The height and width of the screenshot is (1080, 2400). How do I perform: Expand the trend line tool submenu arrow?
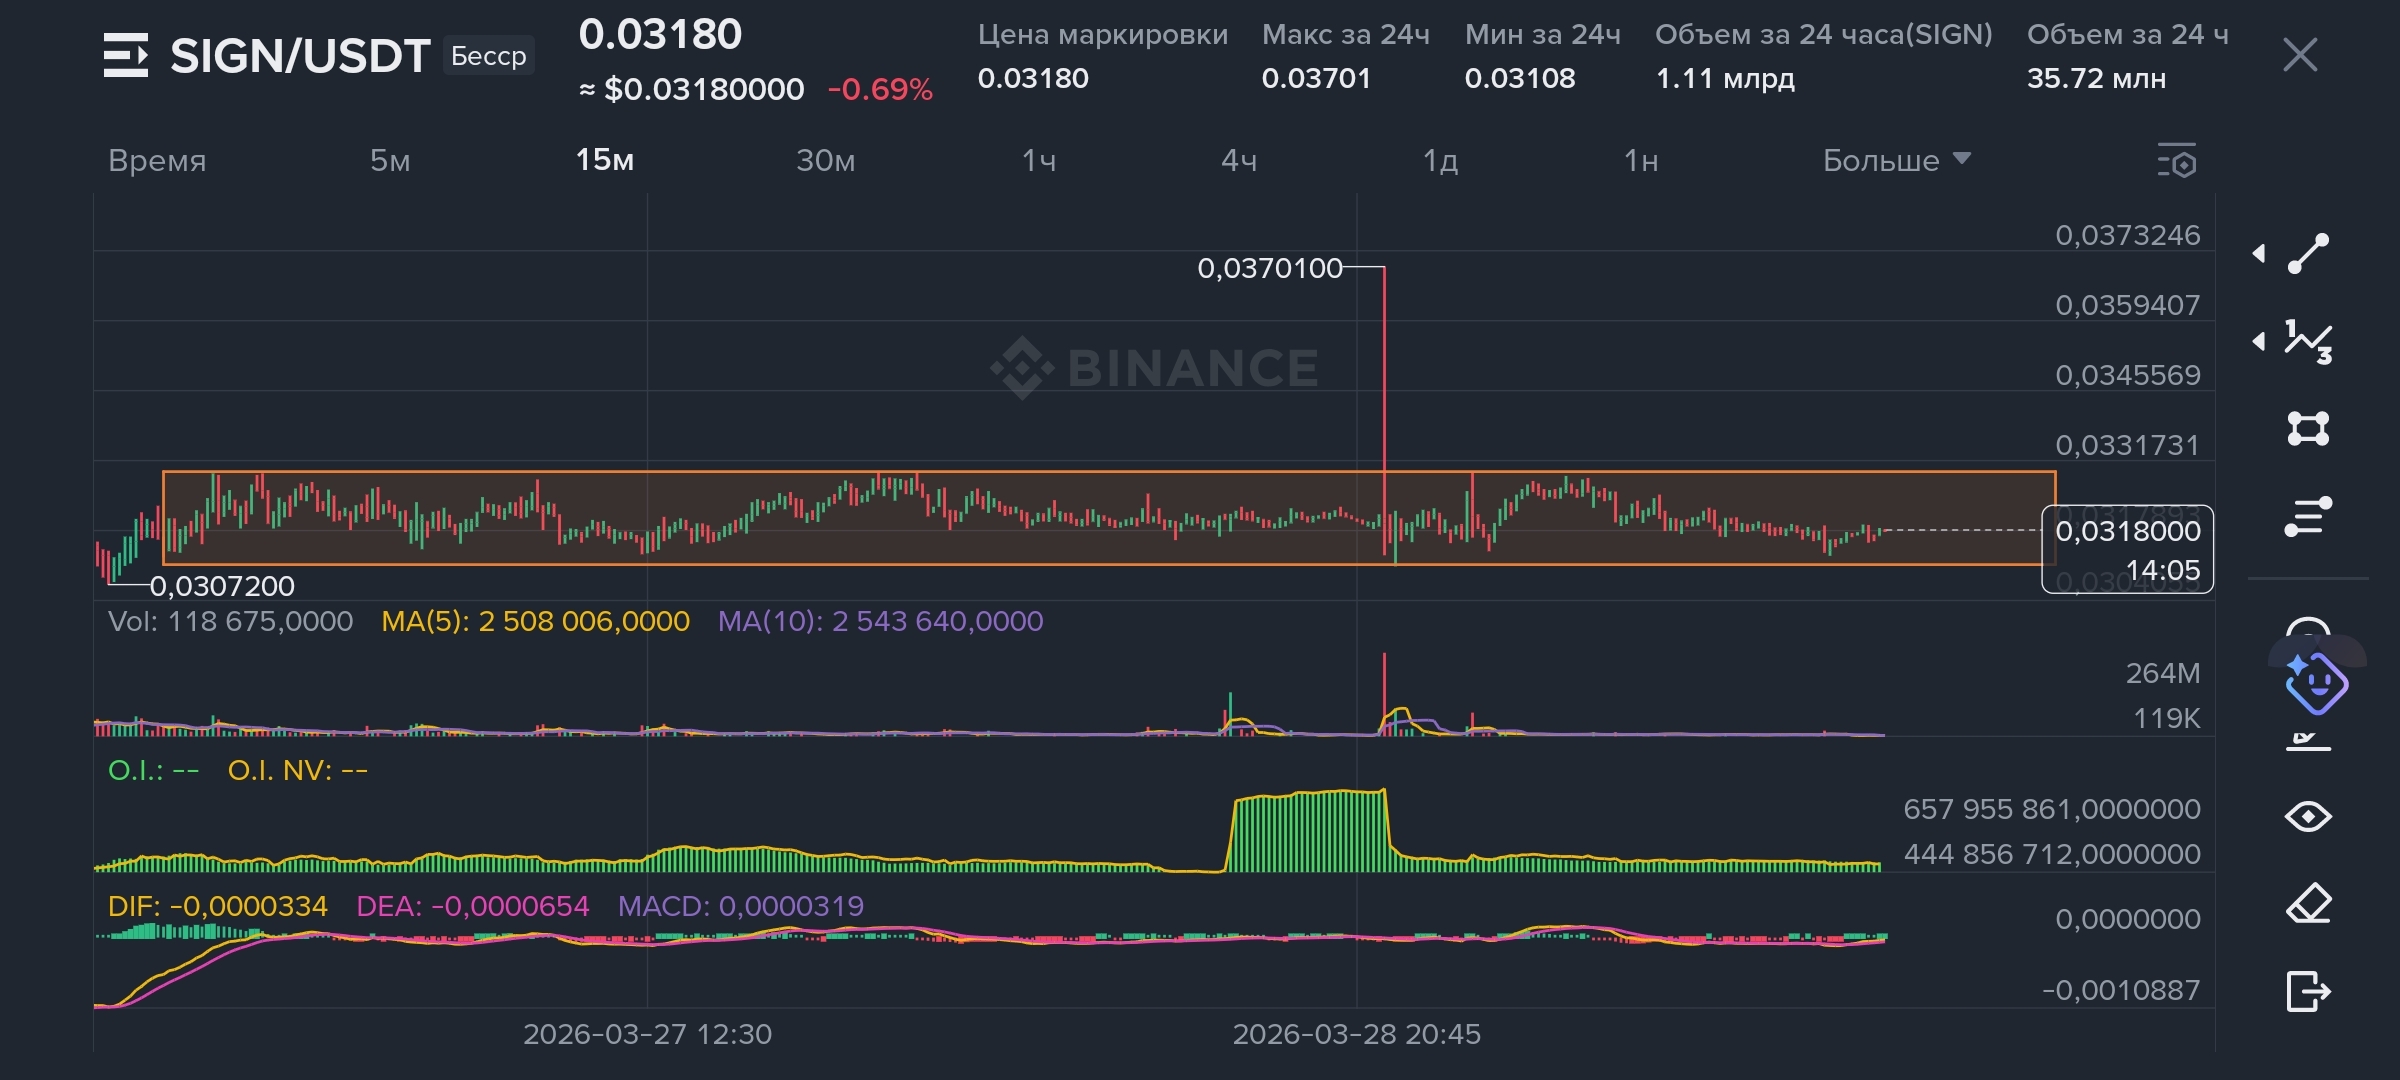2259,254
